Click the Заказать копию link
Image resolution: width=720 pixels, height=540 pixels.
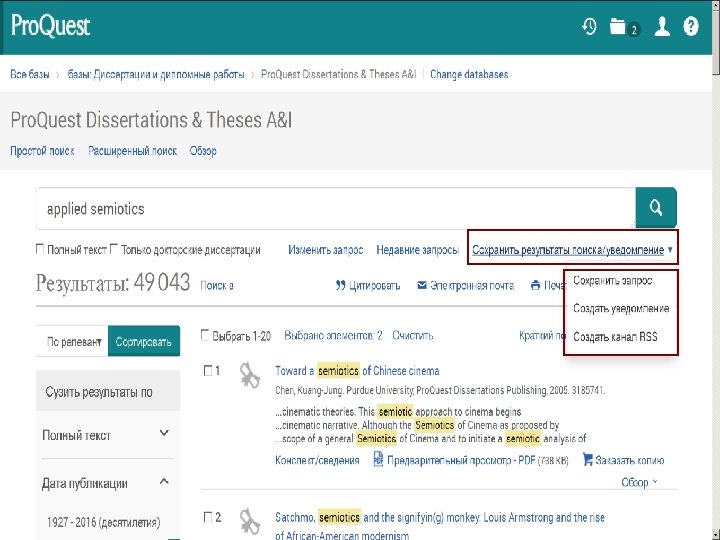pos(630,460)
